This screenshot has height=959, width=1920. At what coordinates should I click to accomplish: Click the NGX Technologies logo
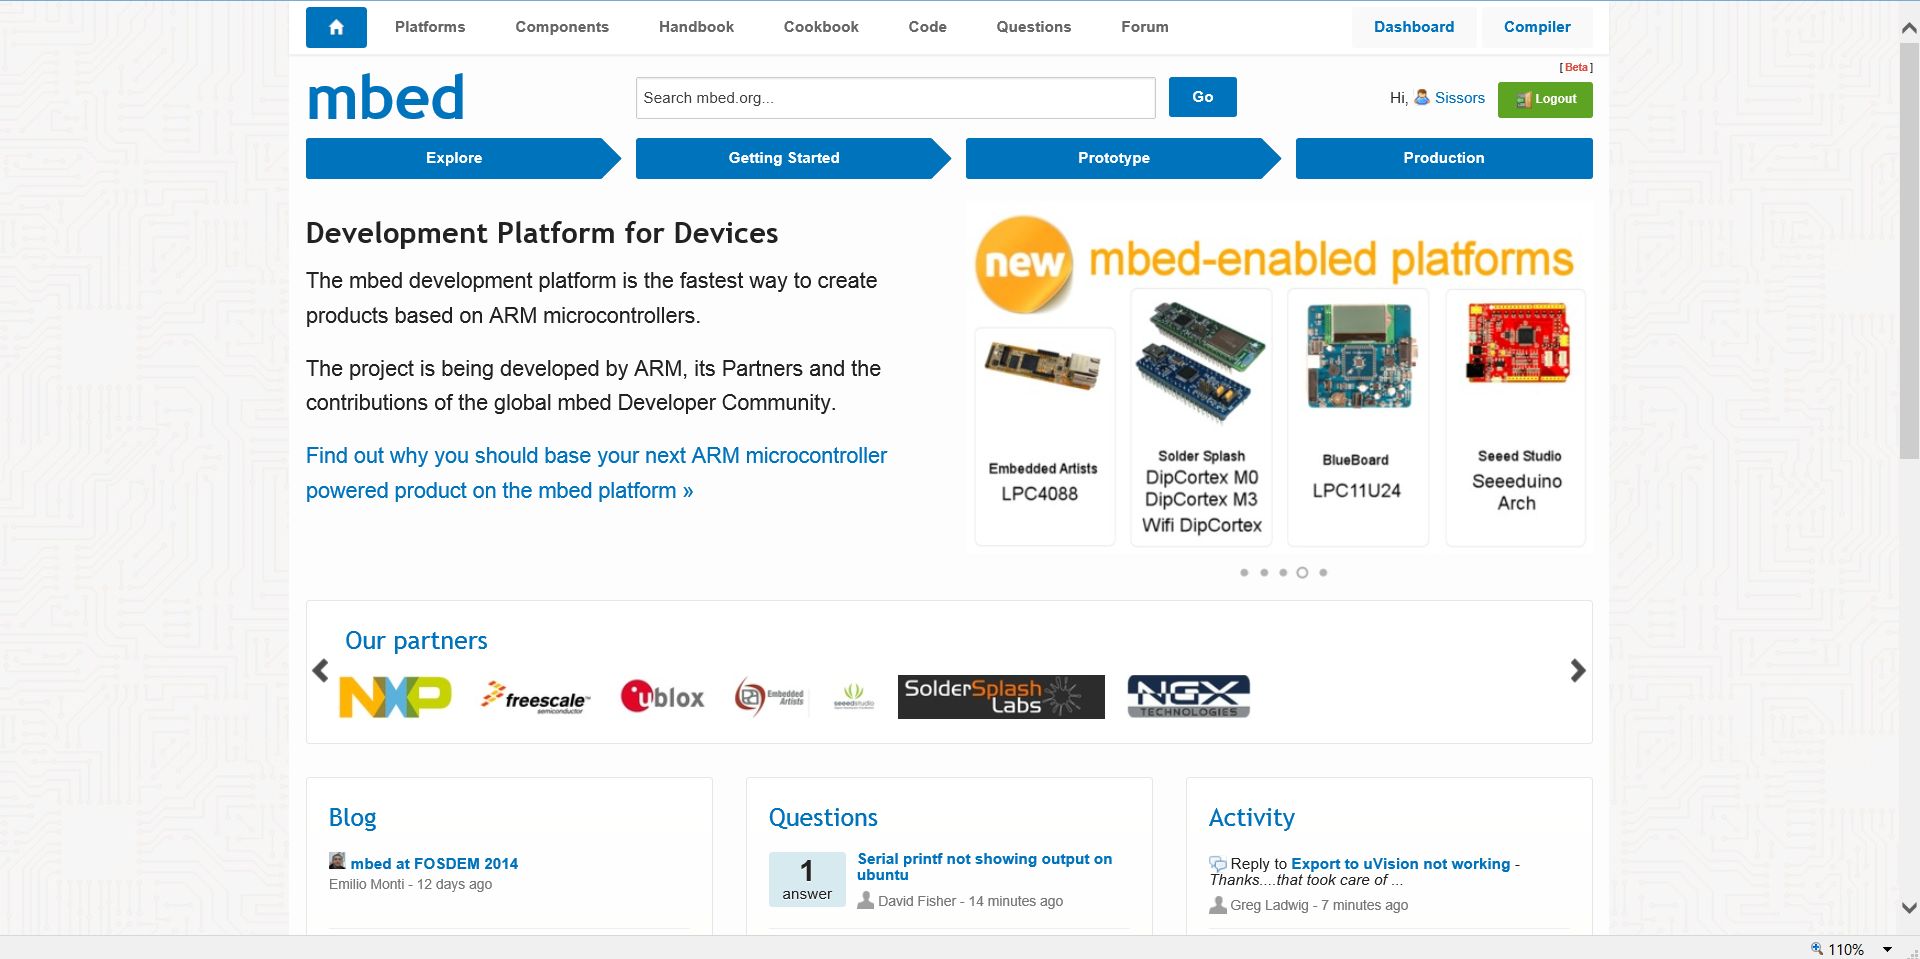tap(1188, 697)
